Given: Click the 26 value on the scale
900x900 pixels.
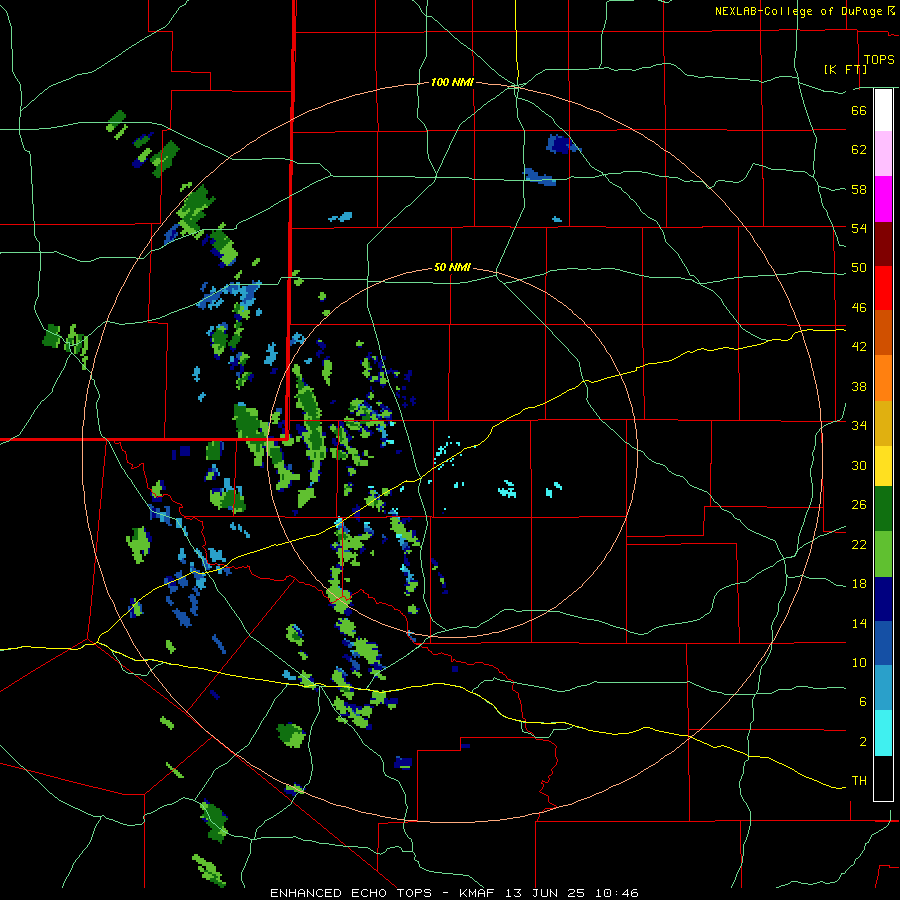Looking at the screenshot, I should (859, 505).
